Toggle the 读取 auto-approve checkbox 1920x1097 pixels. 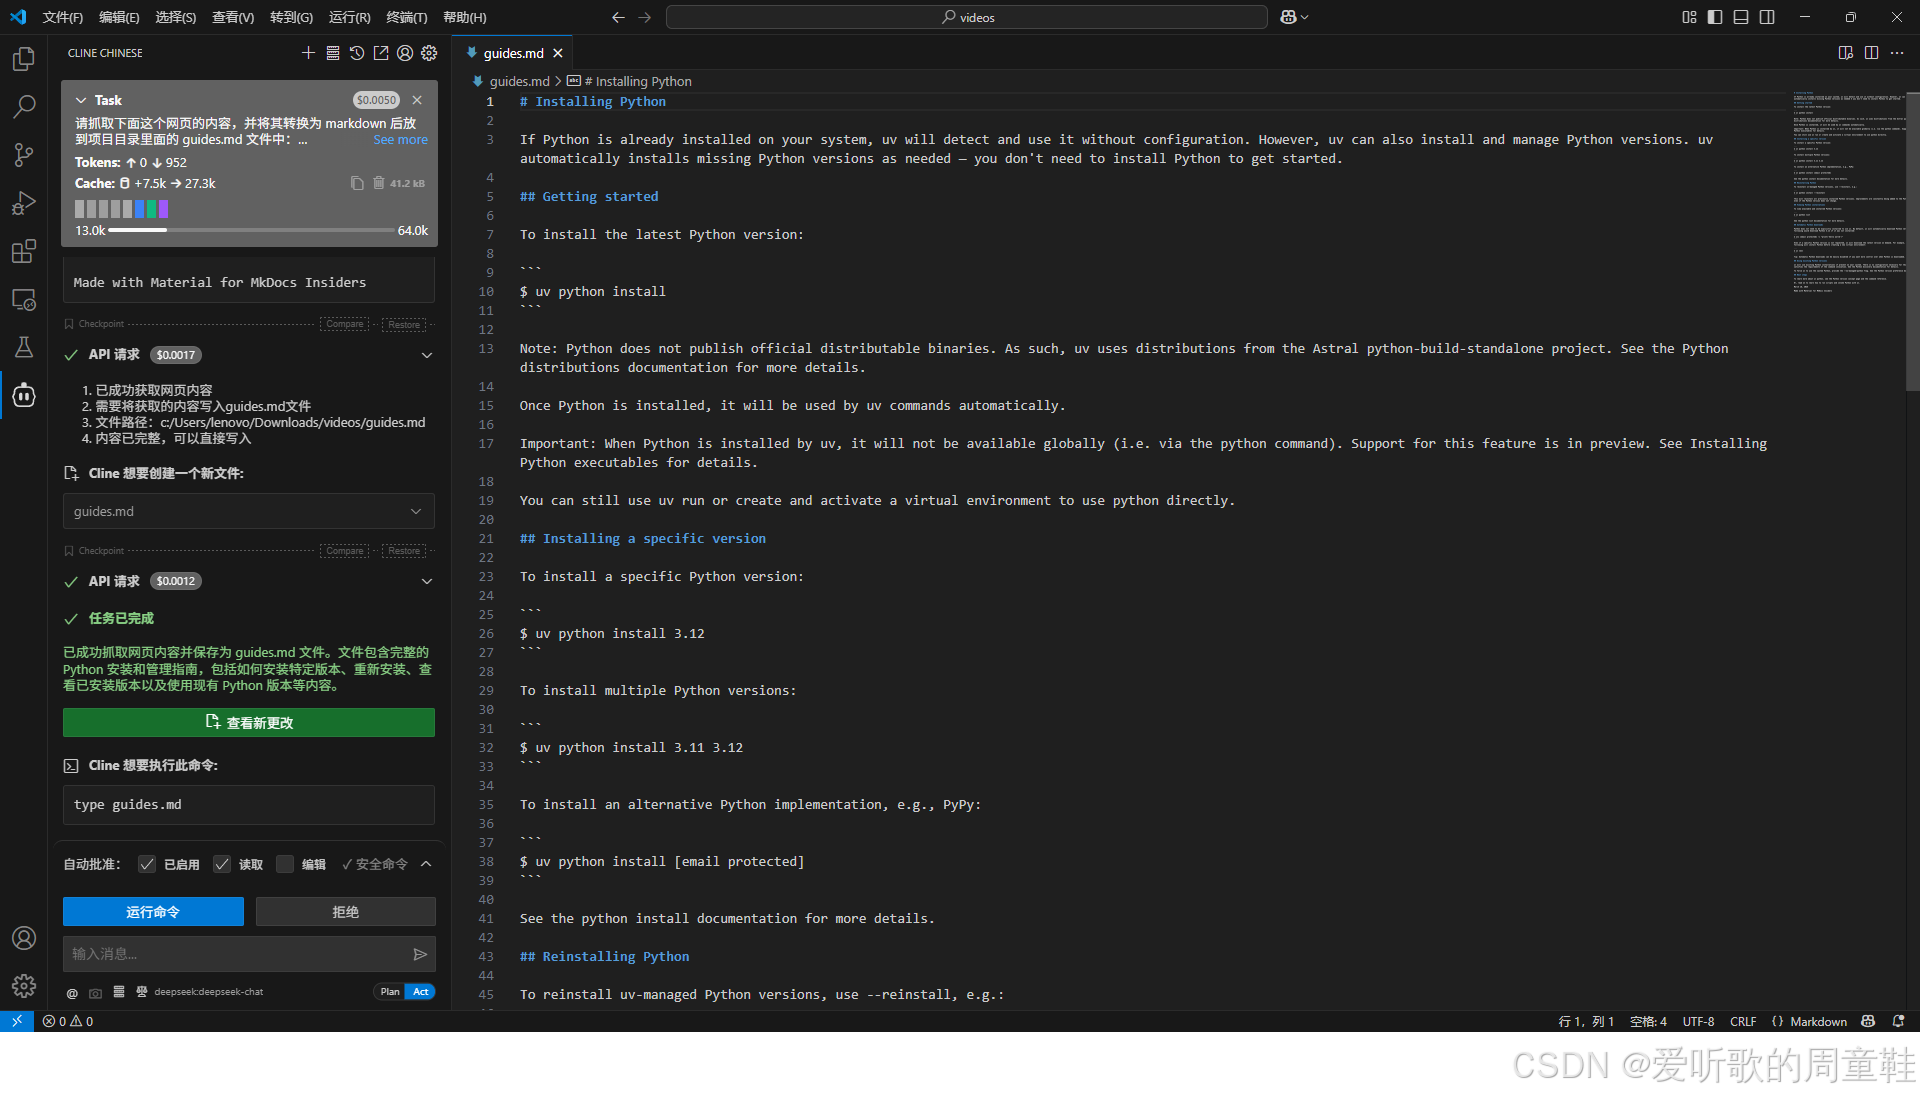222,864
